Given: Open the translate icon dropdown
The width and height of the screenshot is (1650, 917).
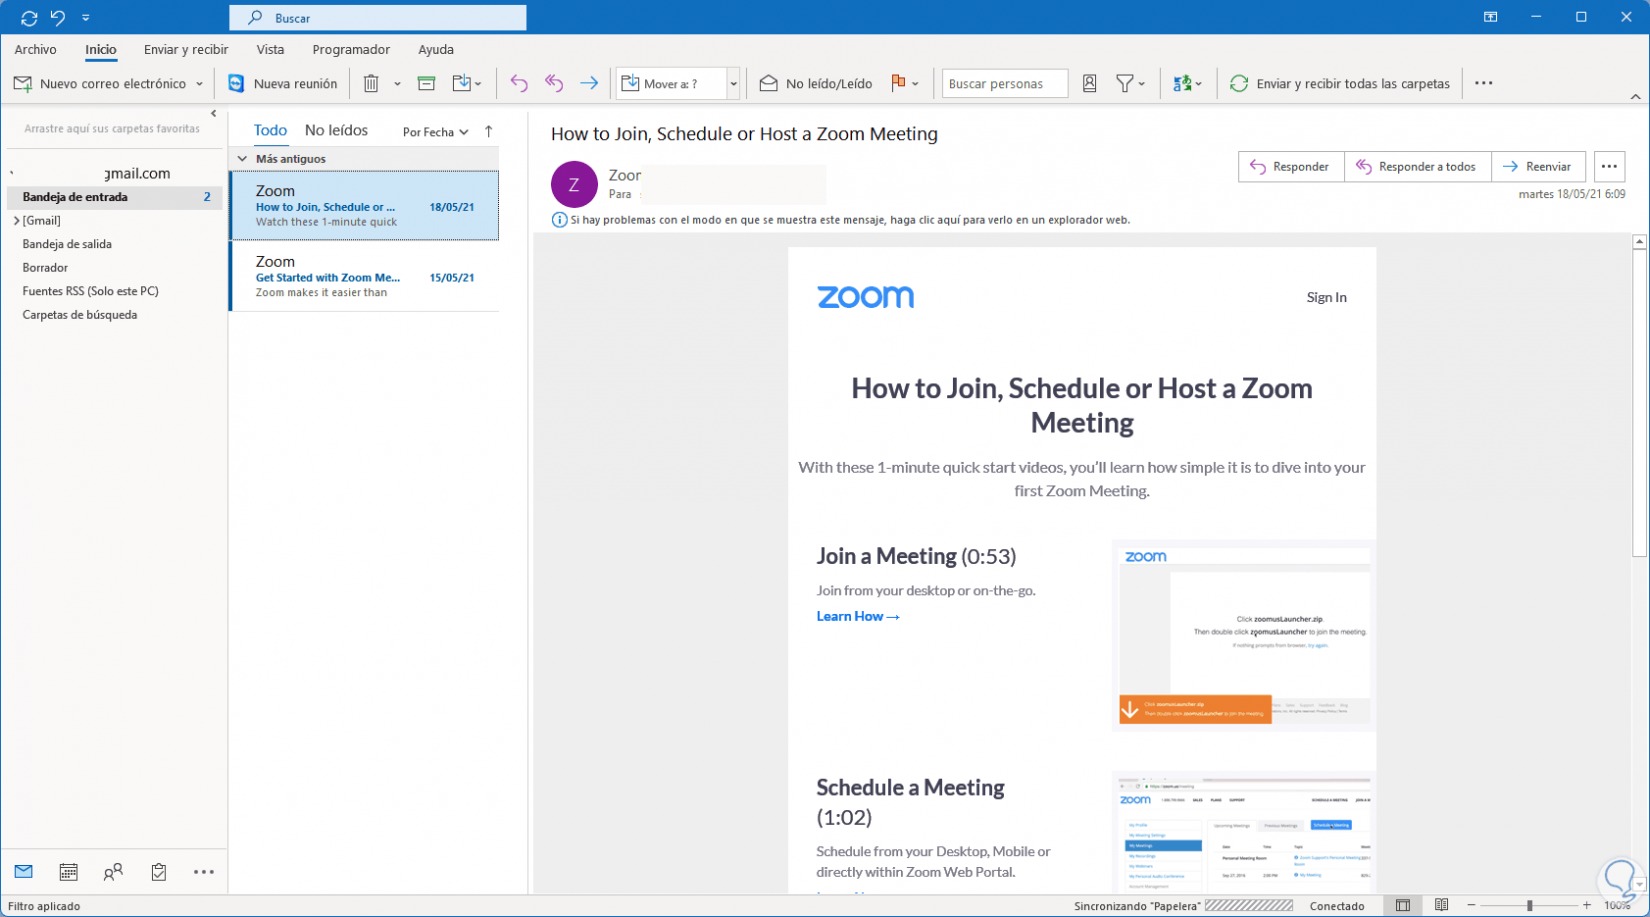Looking at the screenshot, I should pos(1187,84).
